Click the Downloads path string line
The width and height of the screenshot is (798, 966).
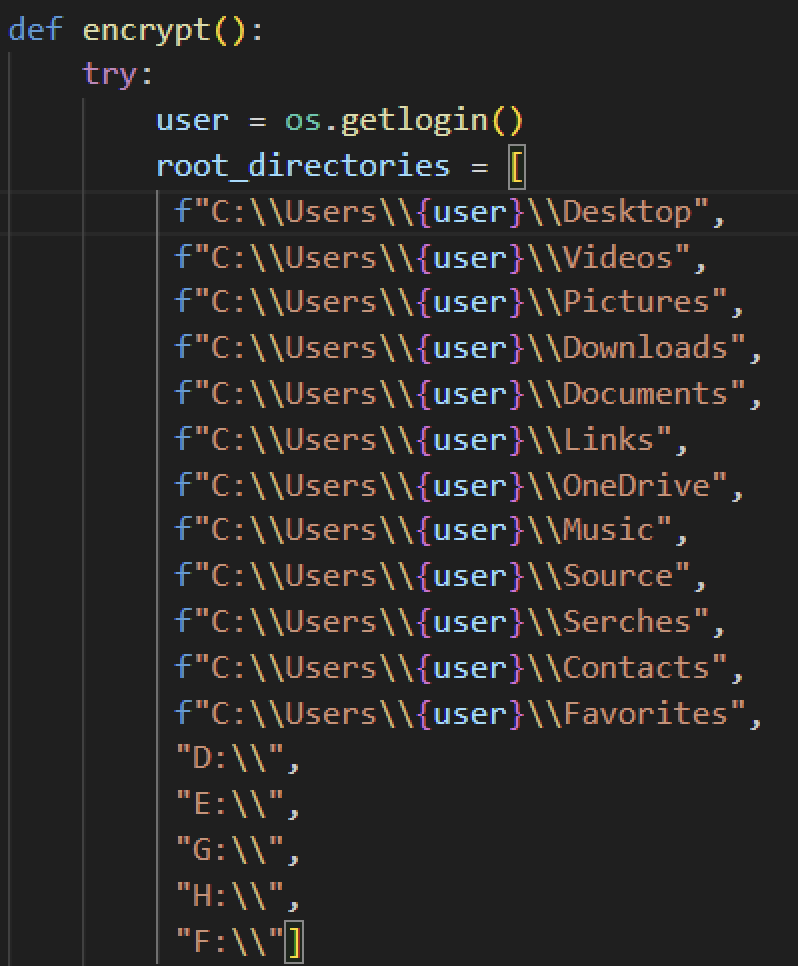click(x=468, y=349)
